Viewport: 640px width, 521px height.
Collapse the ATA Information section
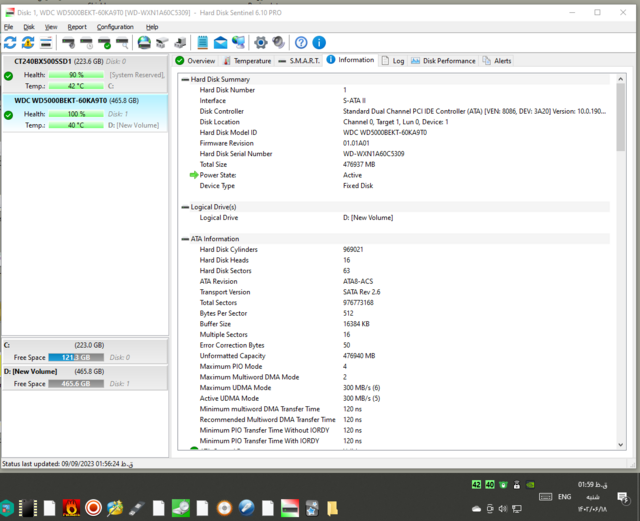[x=185, y=239]
